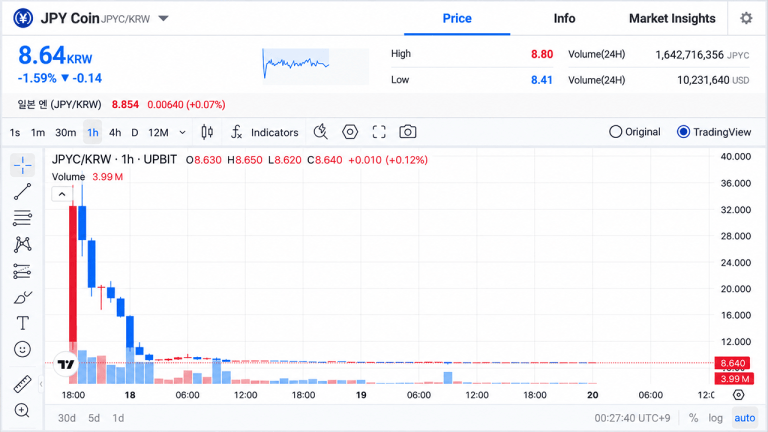Set the interval to 30m

pos(66,133)
